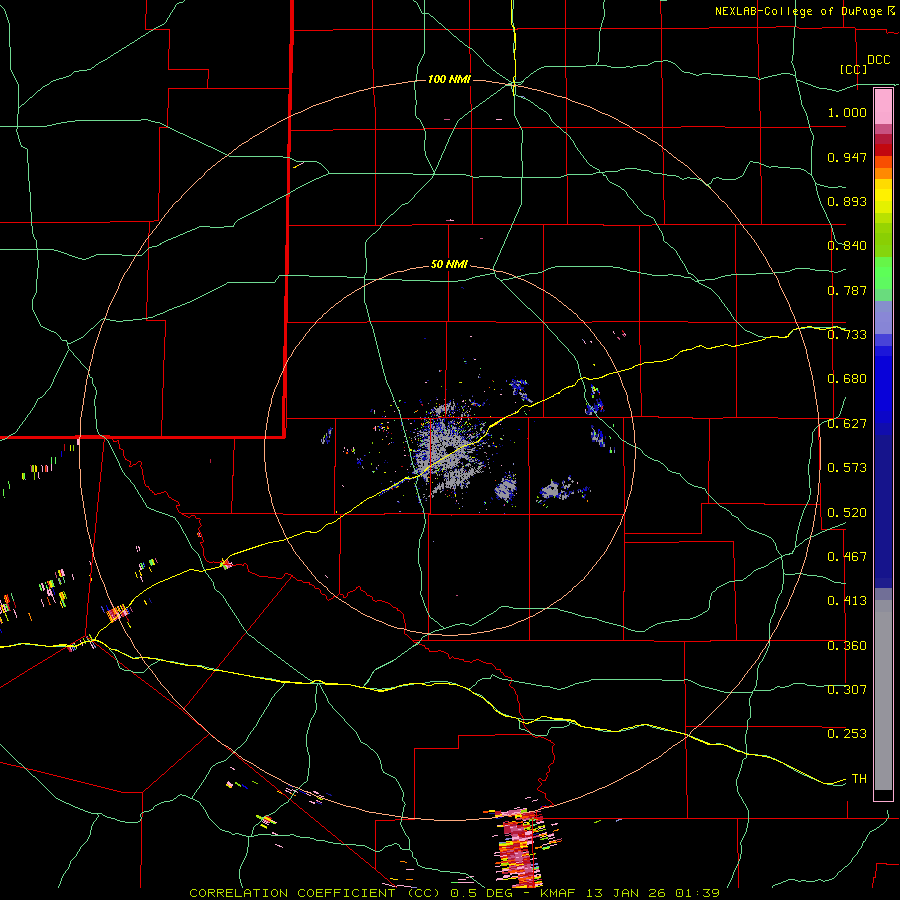Select the 0.307 legend value

click(847, 690)
